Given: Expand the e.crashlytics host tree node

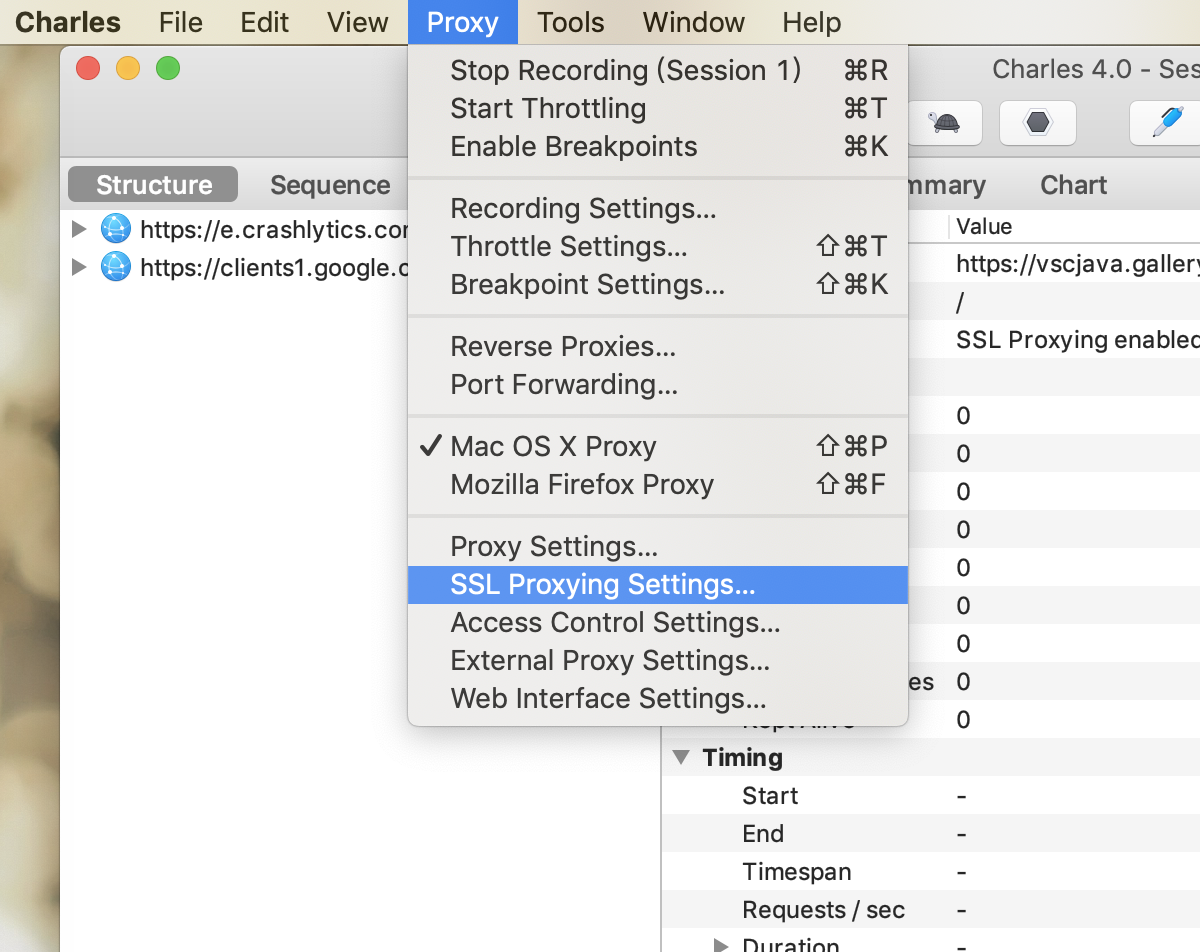Looking at the screenshot, I should [x=80, y=229].
